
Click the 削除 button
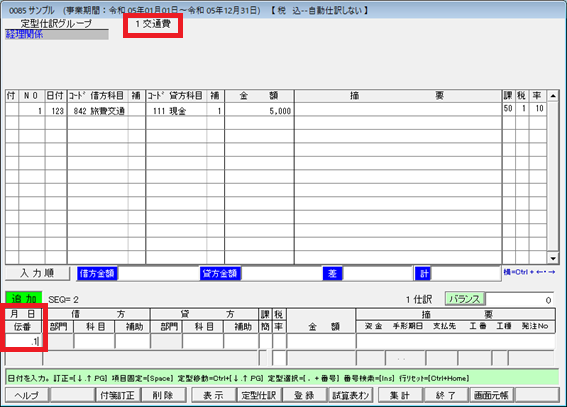163,395
